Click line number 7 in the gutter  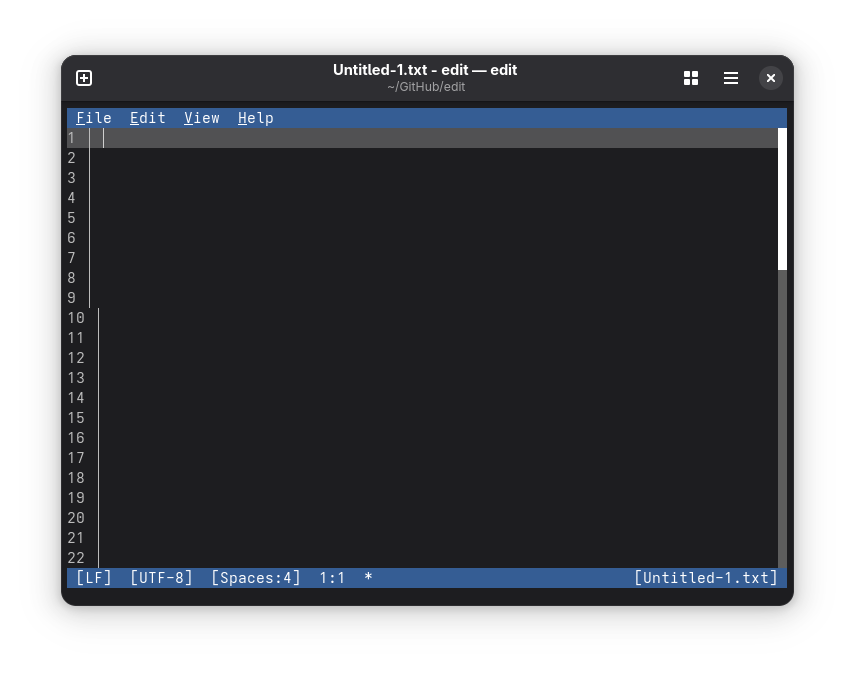71,258
